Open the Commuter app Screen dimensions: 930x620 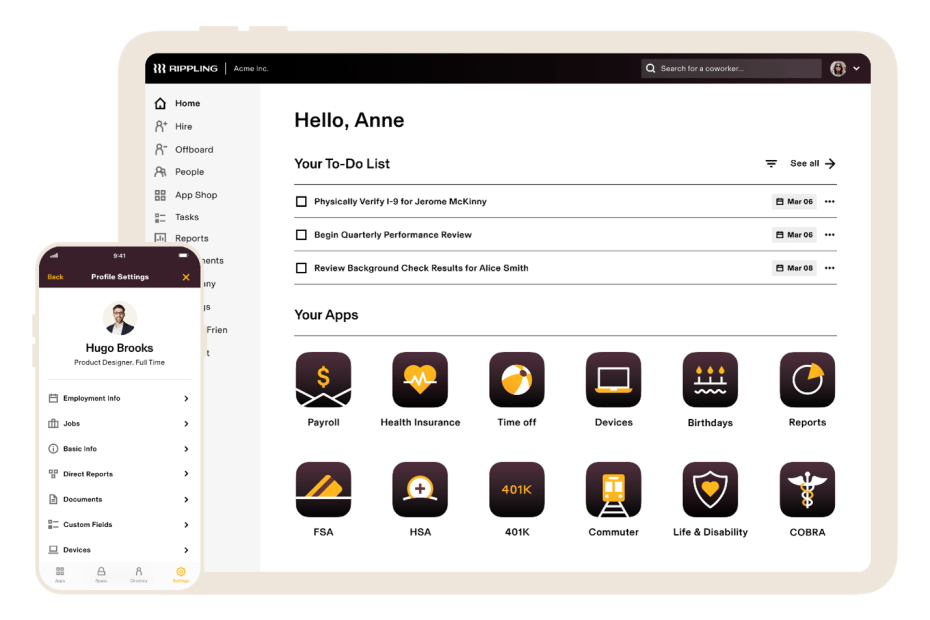(x=613, y=489)
